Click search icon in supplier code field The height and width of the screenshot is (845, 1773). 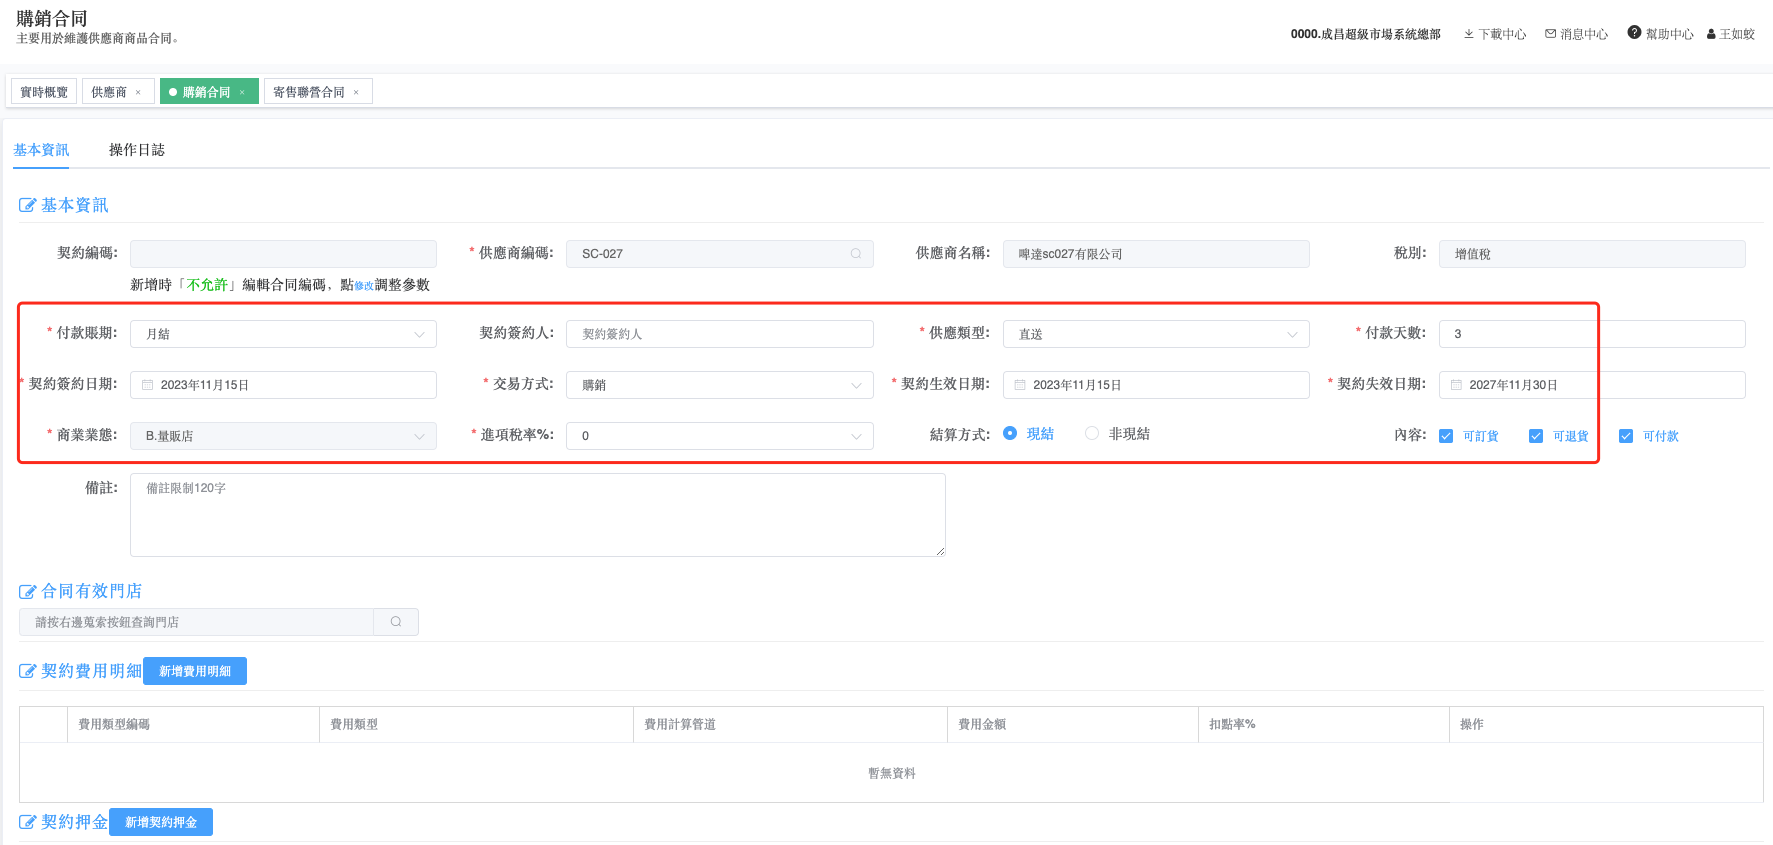coord(856,254)
